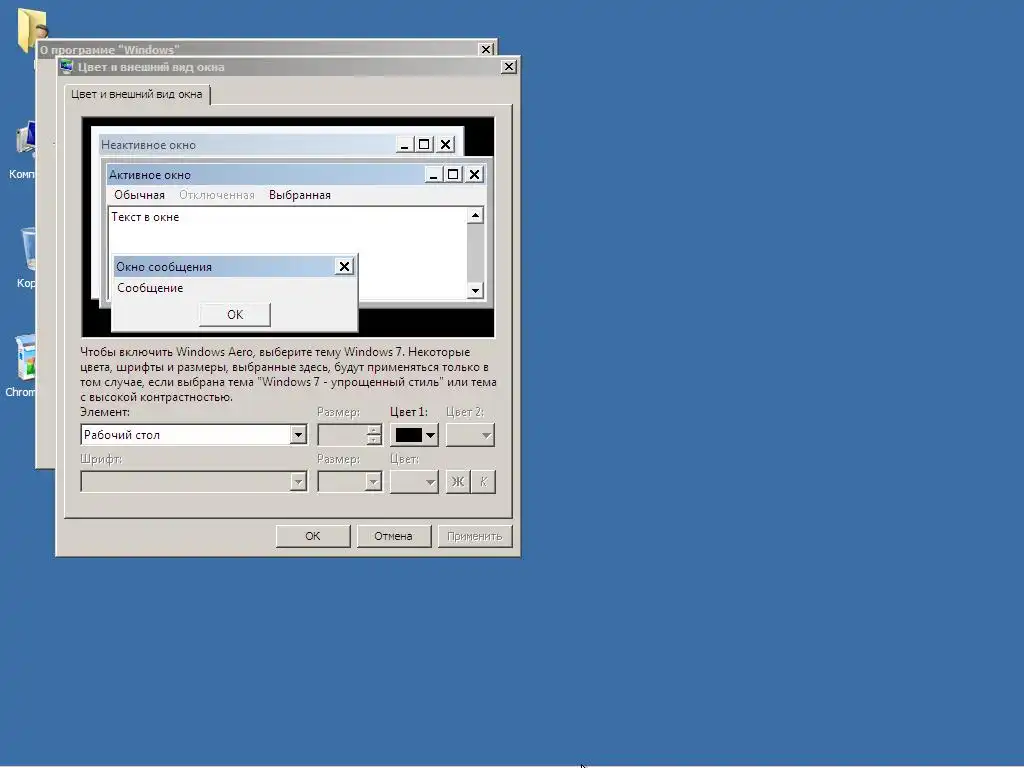Click the close icon of Активное окно preview

point(475,174)
